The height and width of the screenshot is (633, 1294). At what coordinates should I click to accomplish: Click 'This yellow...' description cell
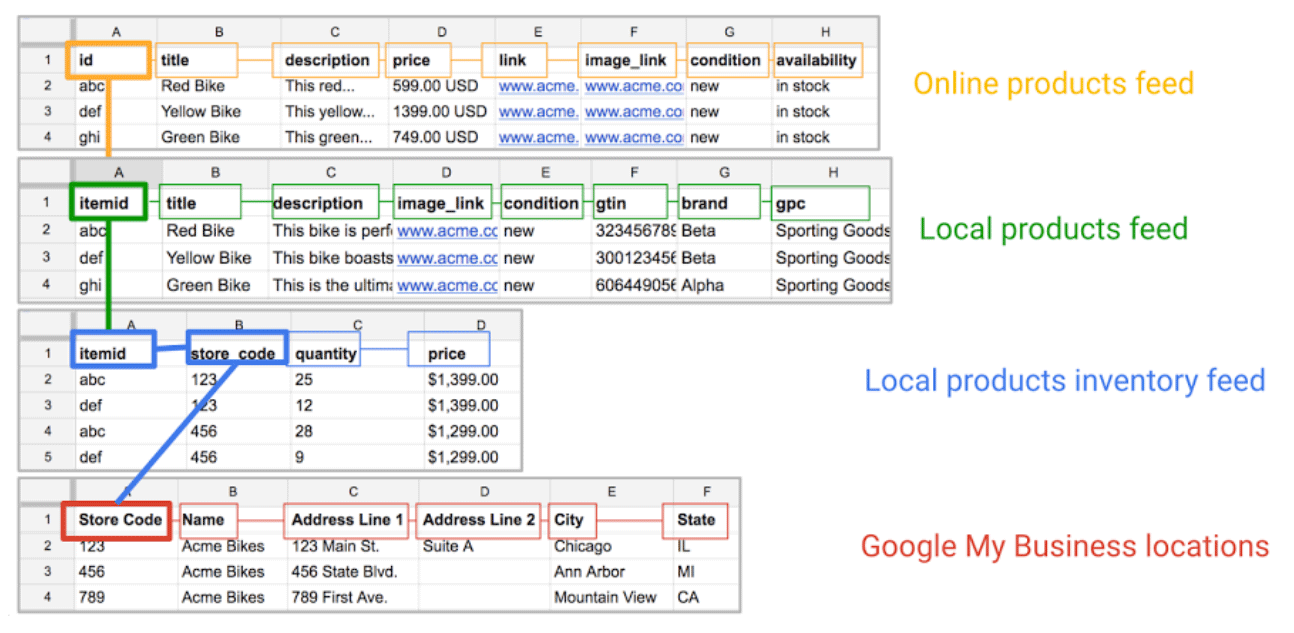tap(329, 112)
